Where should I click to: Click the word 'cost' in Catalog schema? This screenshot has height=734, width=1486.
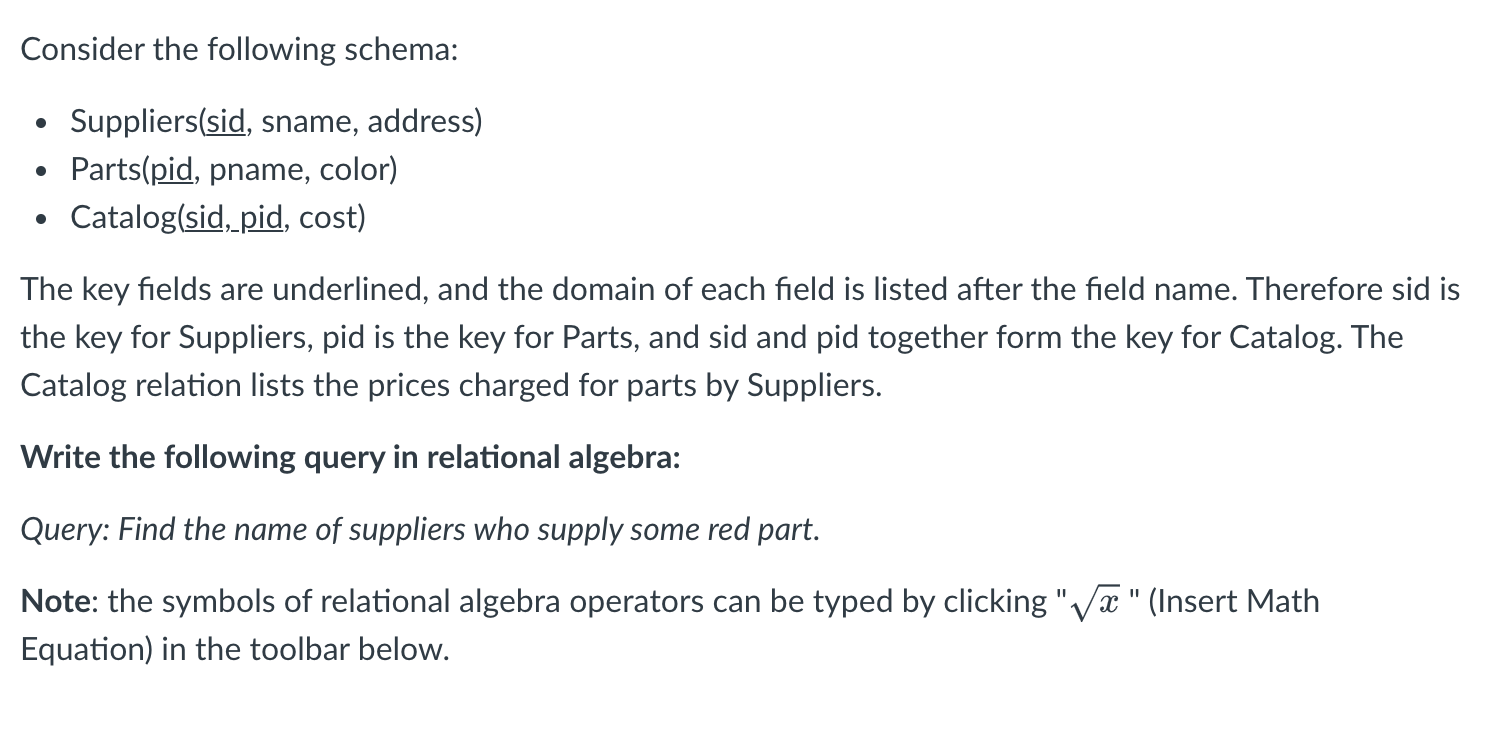pos(327,217)
